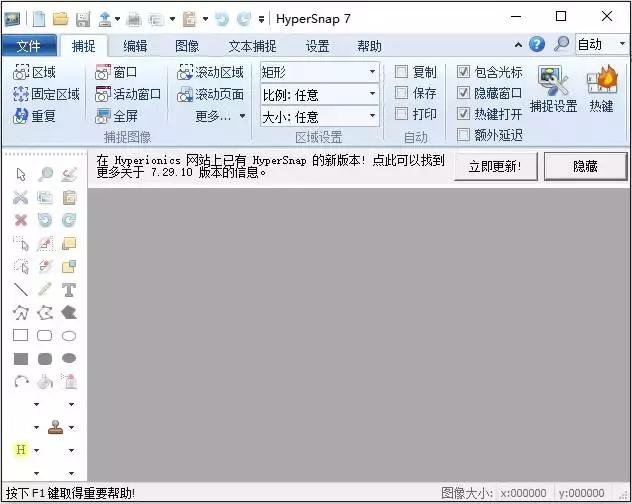Select the hollow rectangle tool
Viewport: 632px width, 504px height.
[x=21, y=335]
